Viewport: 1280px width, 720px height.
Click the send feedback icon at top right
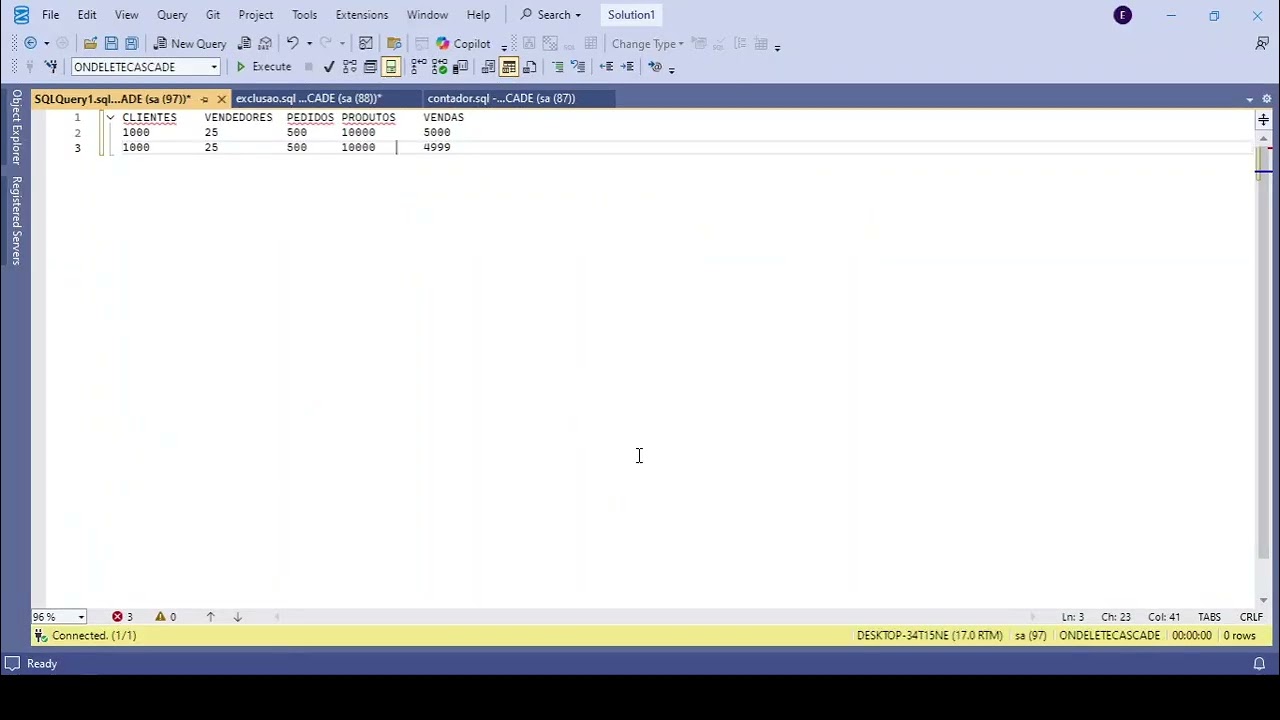[1262, 43]
